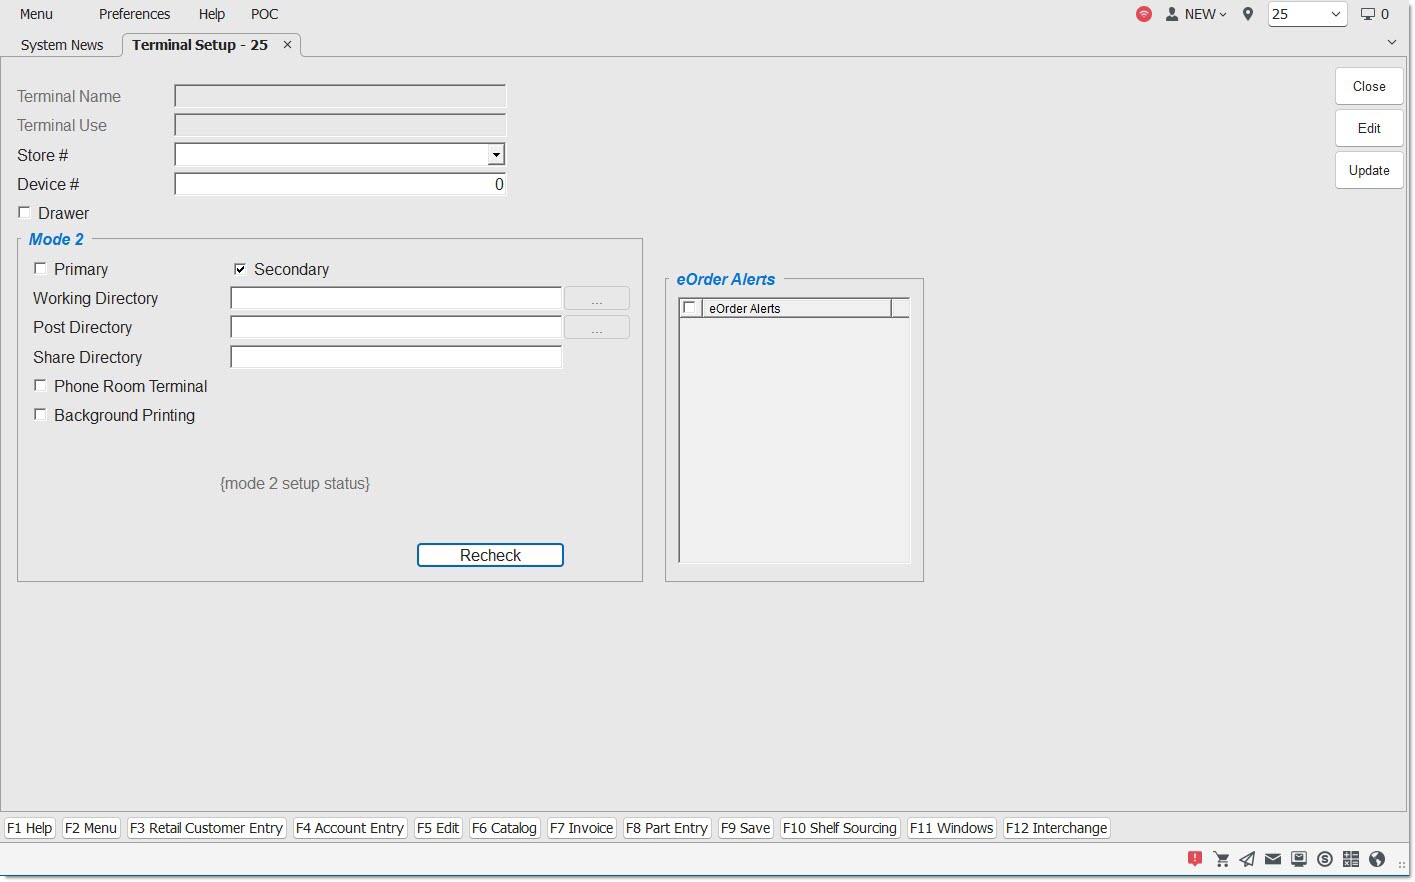1415x882 pixels.
Task: Click the paper plane send icon
Action: (1247, 859)
